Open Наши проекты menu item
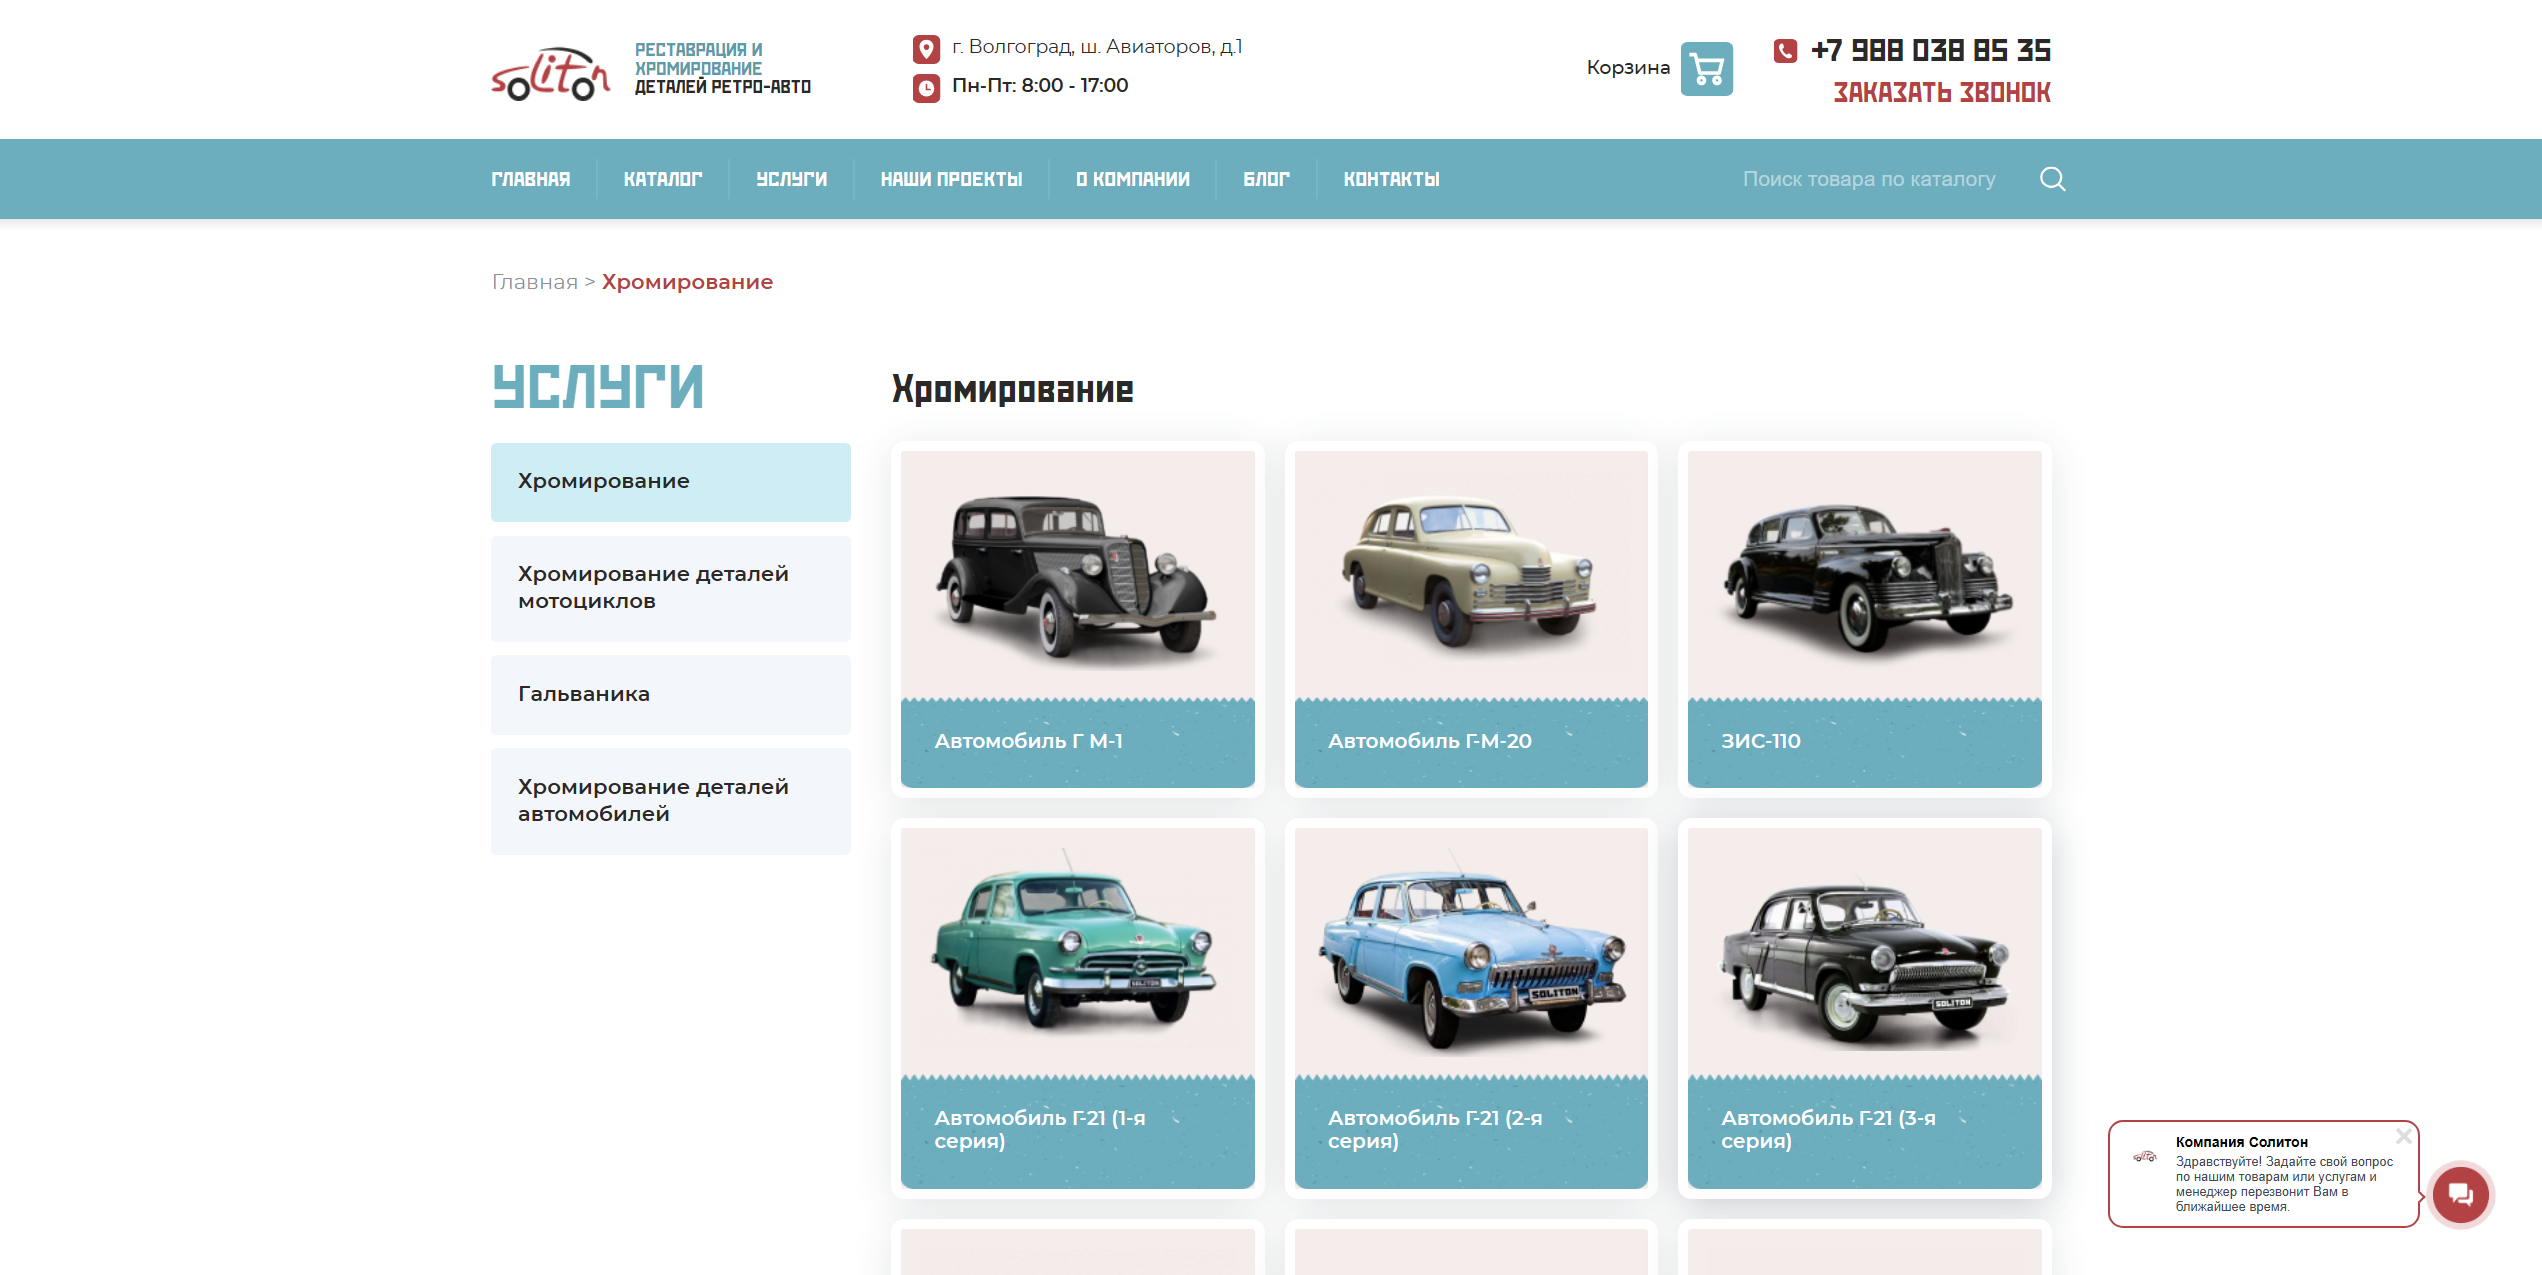2542x1275 pixels. (951, 179)
